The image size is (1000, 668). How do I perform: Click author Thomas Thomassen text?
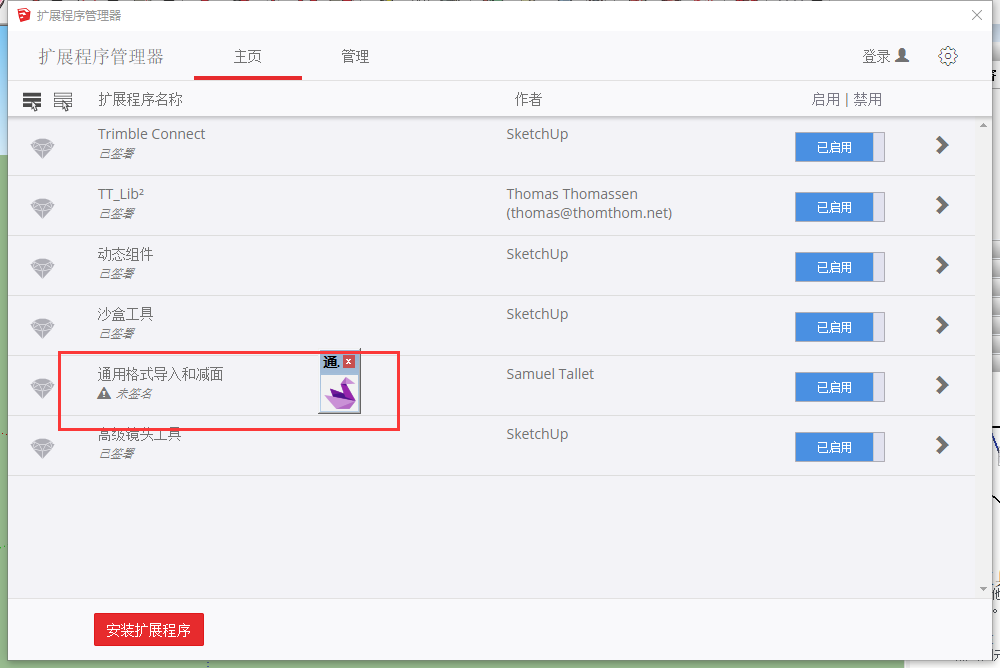(572, 194)
